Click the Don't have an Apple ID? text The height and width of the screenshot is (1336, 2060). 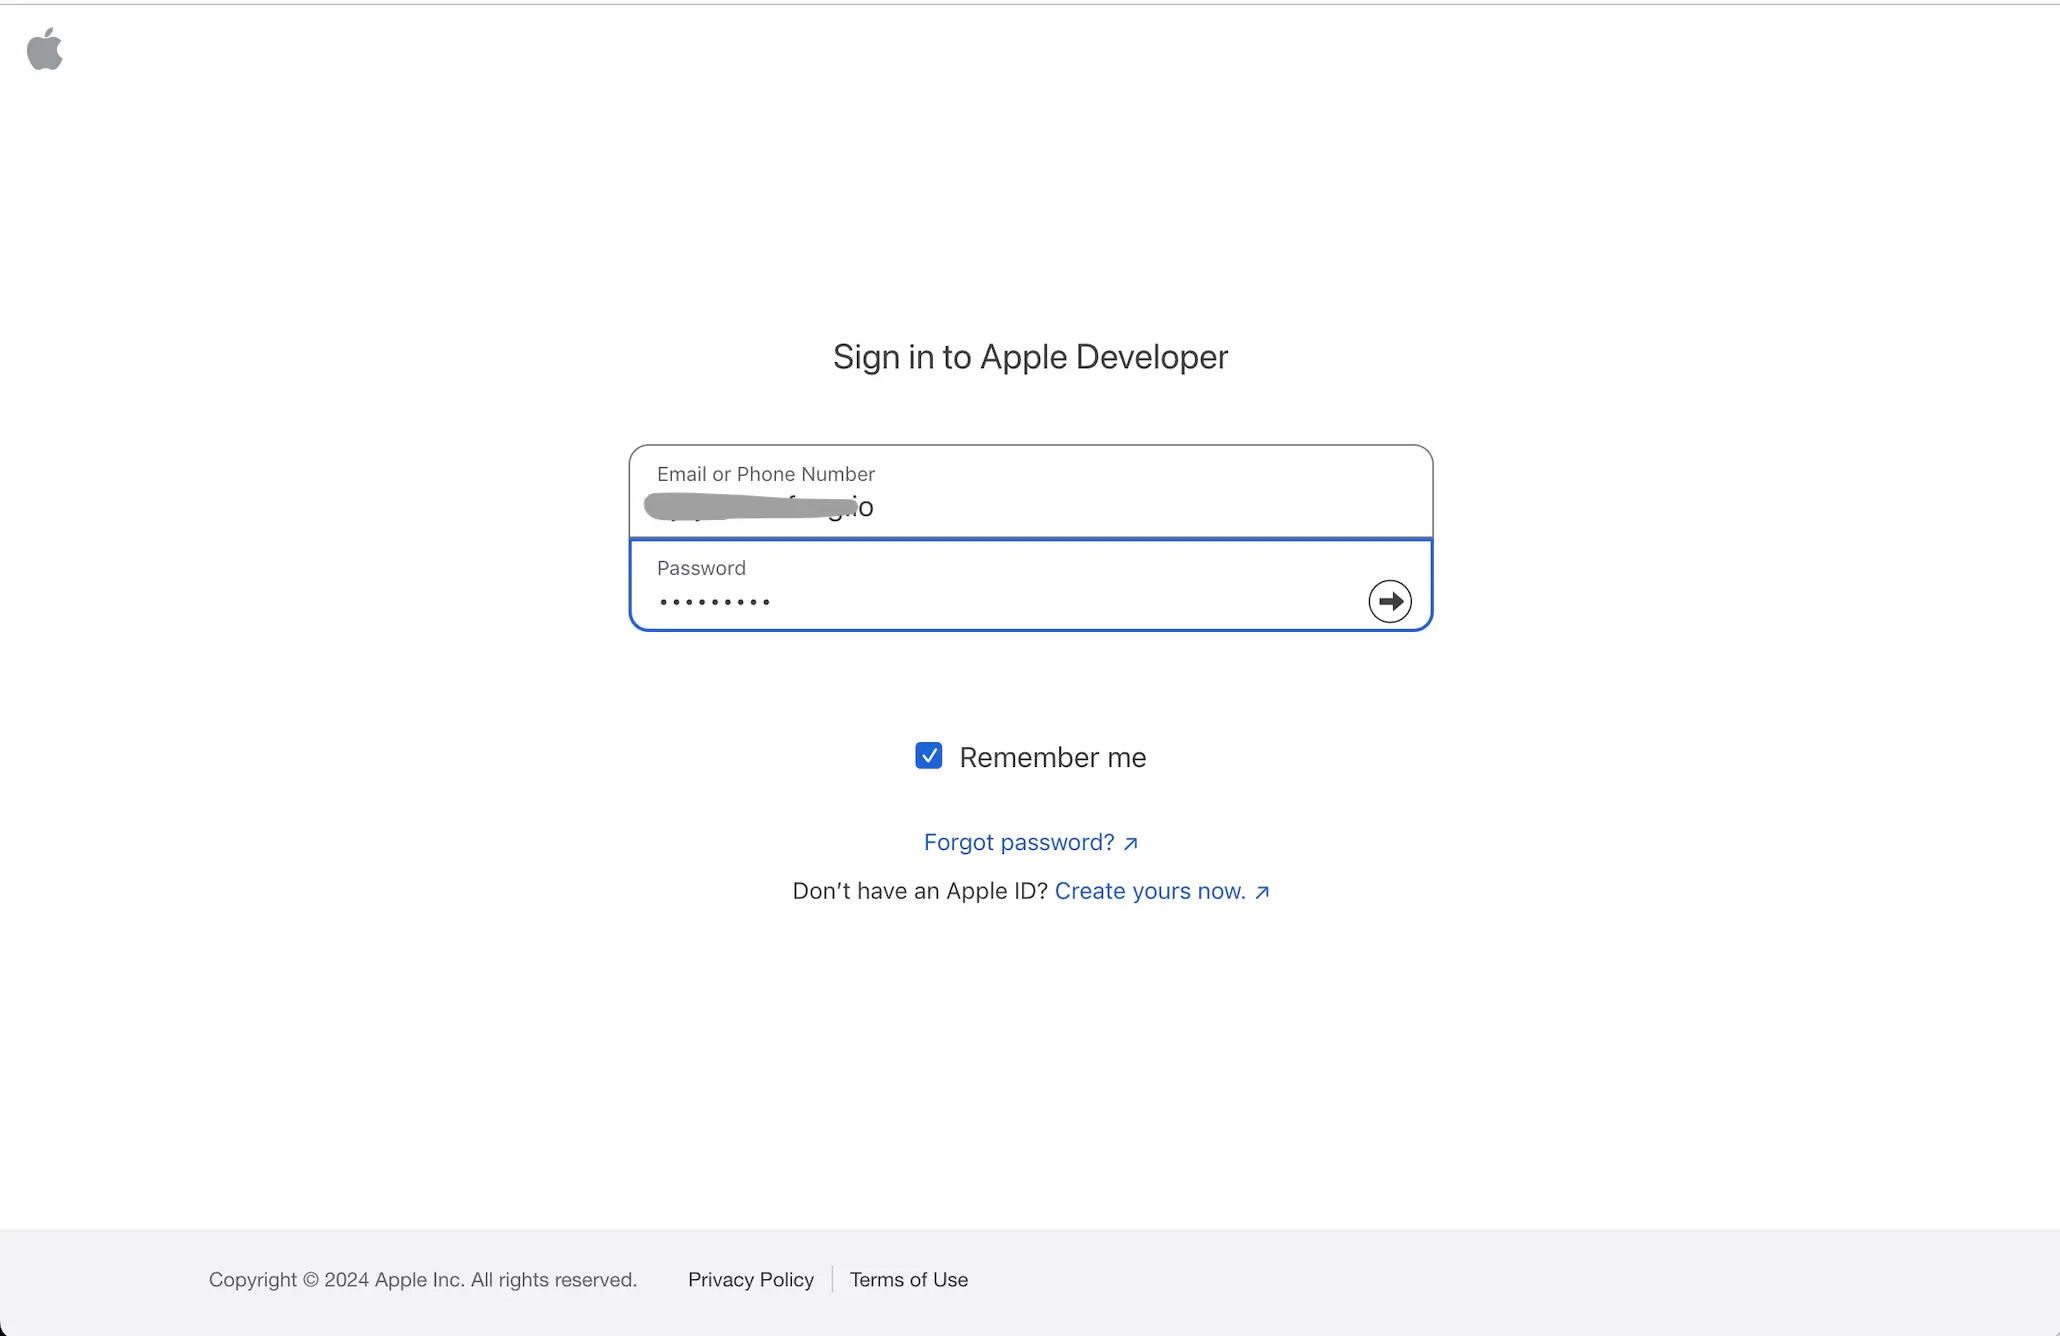[920, 891]
